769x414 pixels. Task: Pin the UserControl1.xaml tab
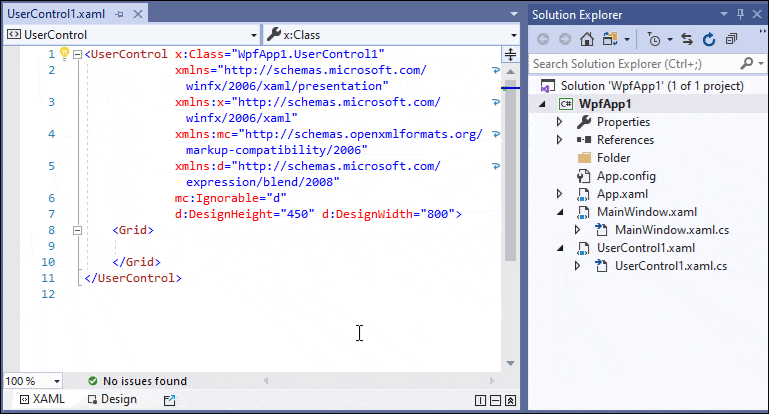coord(119,15)
